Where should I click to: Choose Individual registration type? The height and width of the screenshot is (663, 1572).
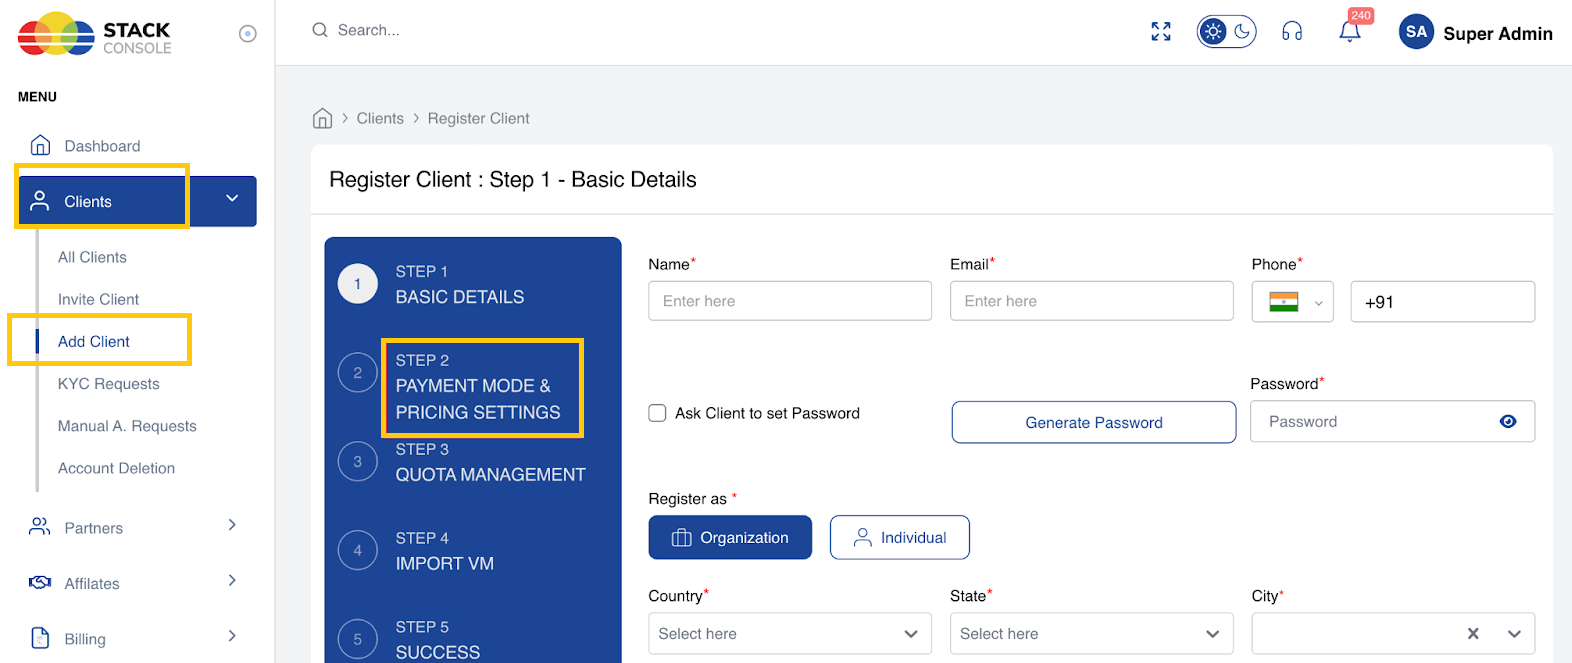(x=899, y=538)
